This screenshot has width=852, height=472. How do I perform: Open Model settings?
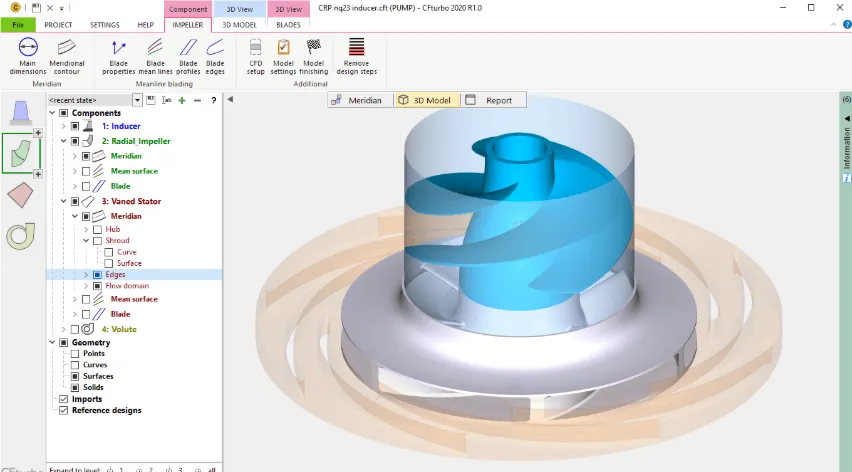(x=283, y=56)
